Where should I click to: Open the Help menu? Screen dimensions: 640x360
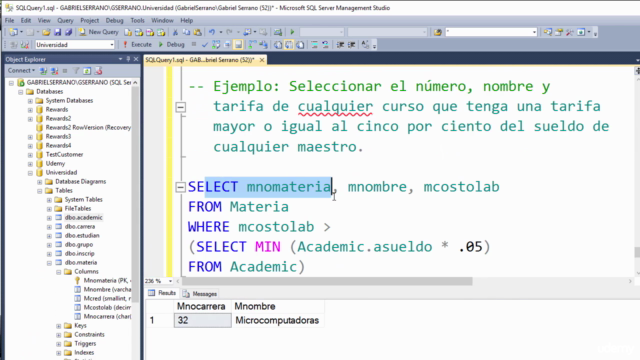[187, 20]
